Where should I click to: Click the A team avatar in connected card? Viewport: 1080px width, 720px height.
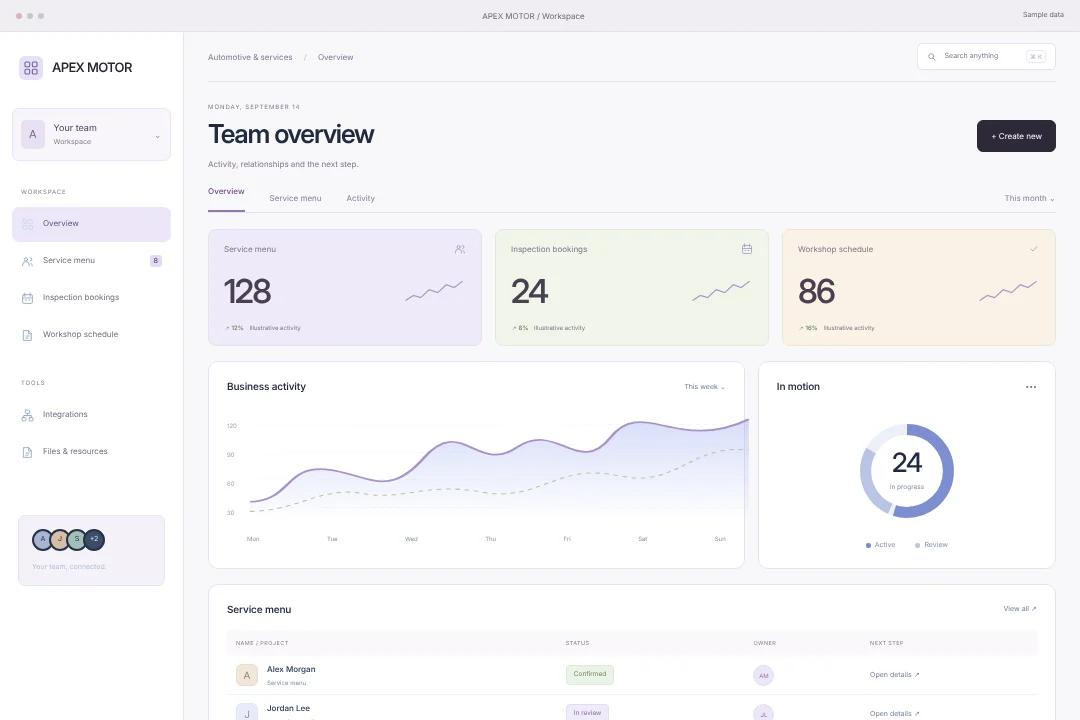point(43,539)
